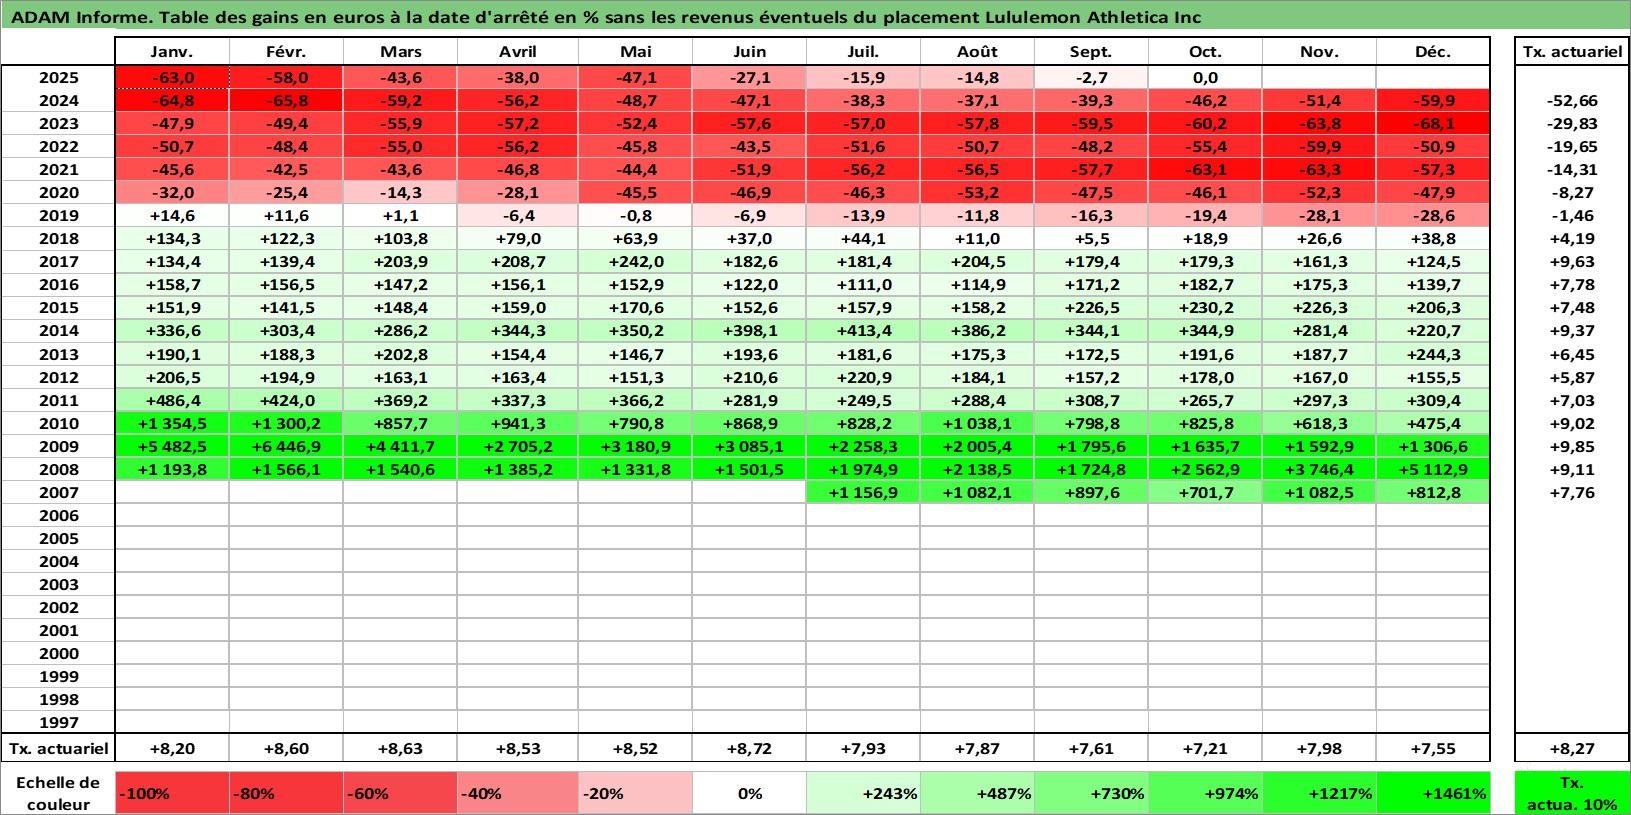This screenshot has width=1631, height=815.
Task: Click the +8,20 actuarial rate under Janv.
Action: click(172, 748)
